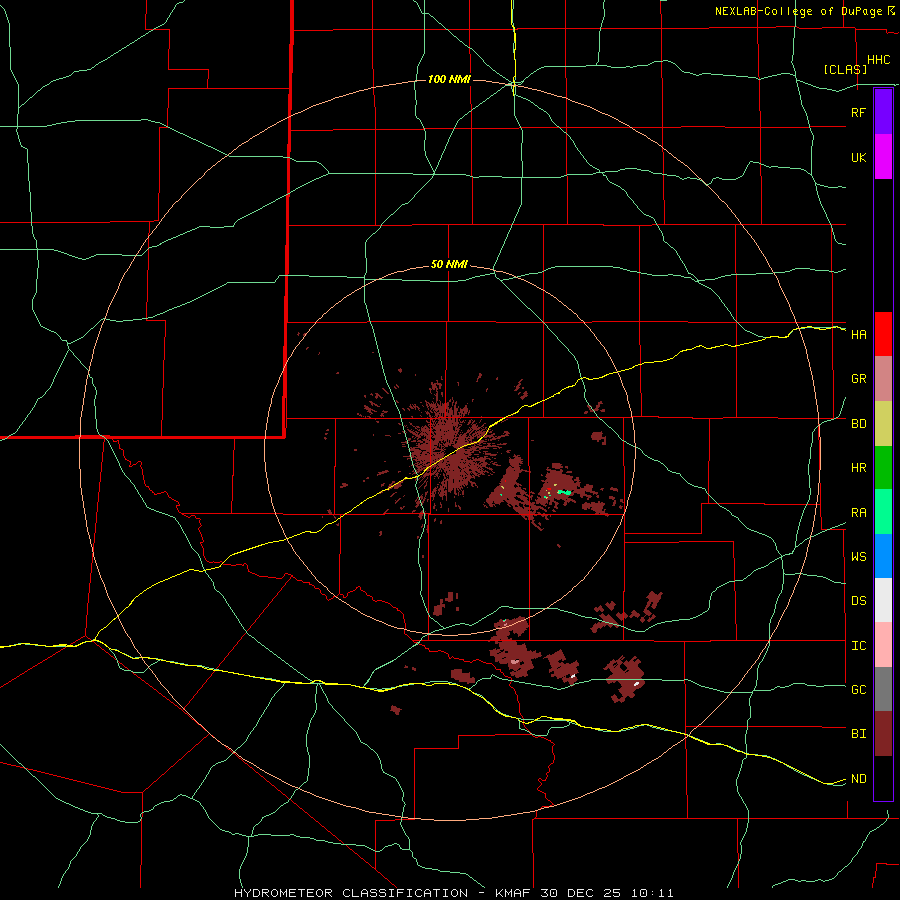Screen dimensions: 900x900
Task: Click the RA legend label
Action: 858,513
